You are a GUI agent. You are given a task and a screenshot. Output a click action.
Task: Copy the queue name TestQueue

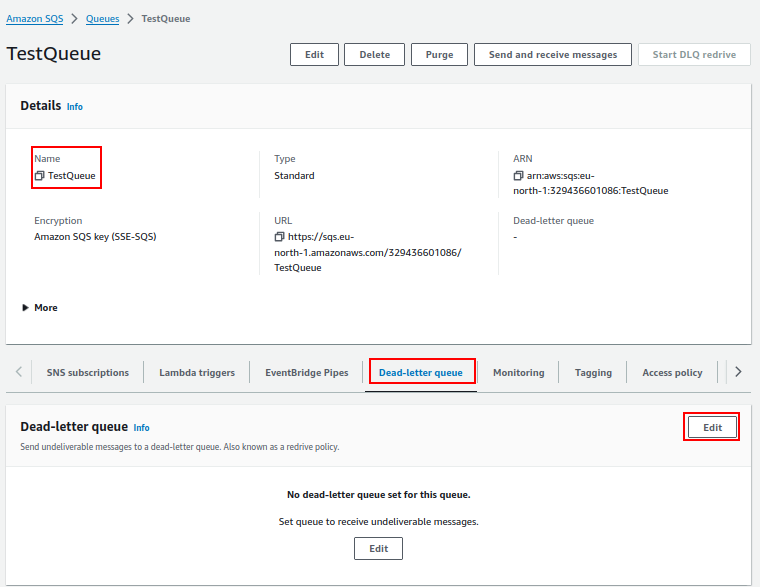tap(39, 175)
